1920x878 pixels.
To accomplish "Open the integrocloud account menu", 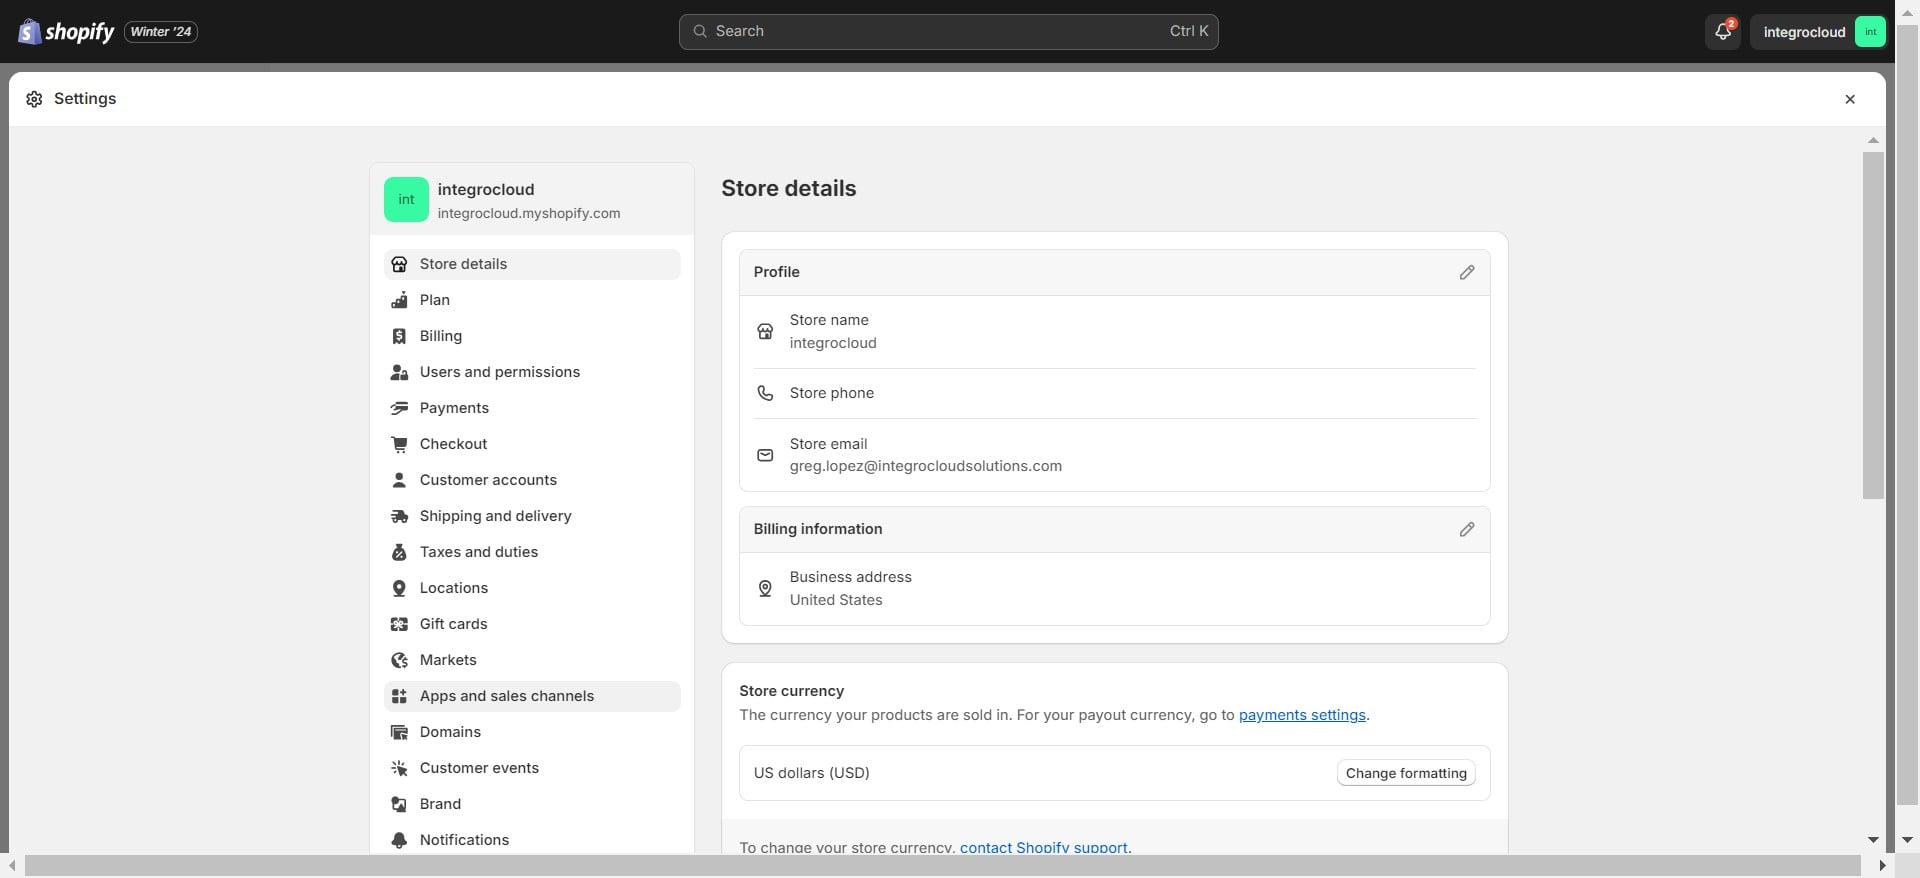I will pos(1818,32).
